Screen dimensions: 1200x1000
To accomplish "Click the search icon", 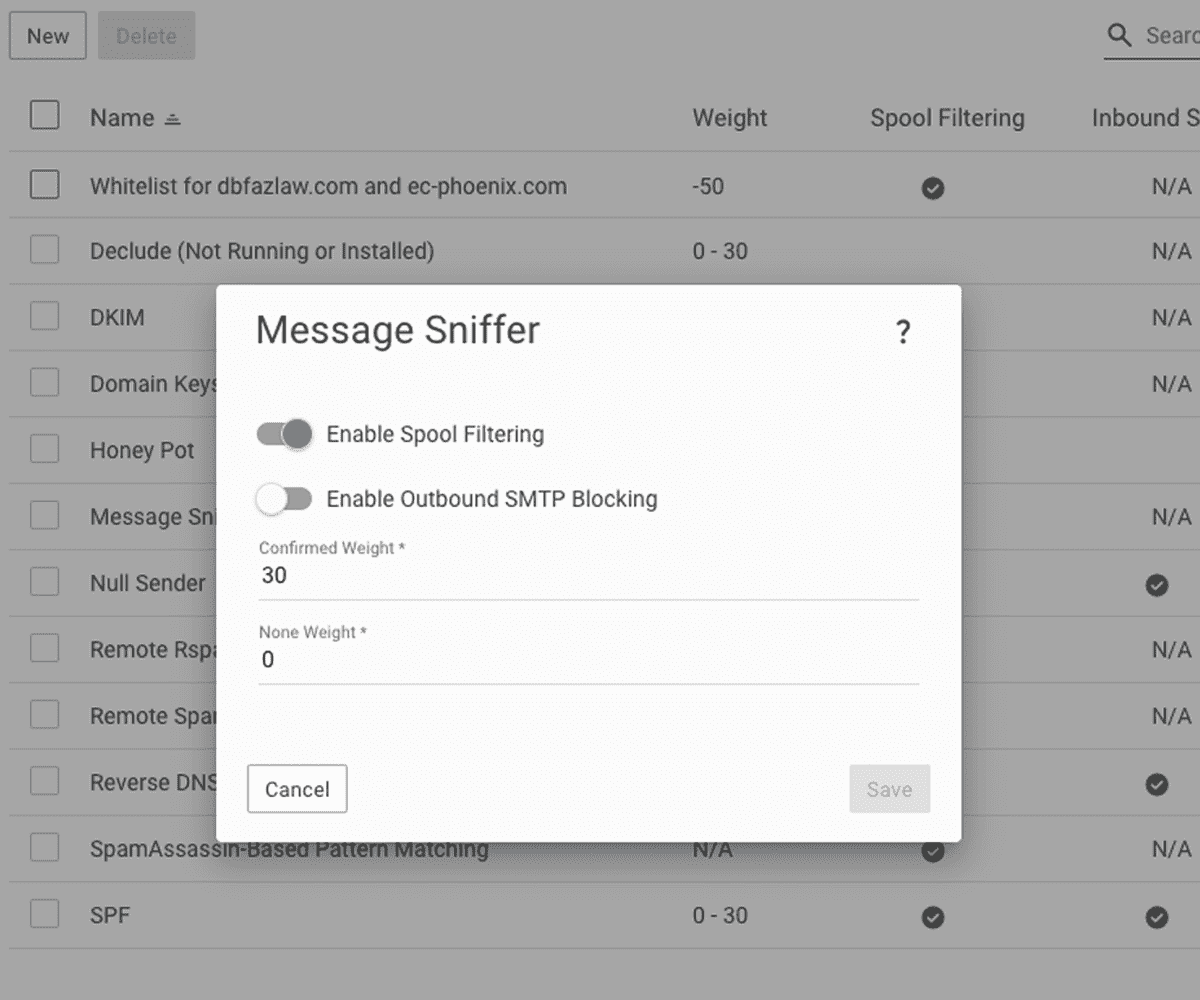I will point(1119,35).
